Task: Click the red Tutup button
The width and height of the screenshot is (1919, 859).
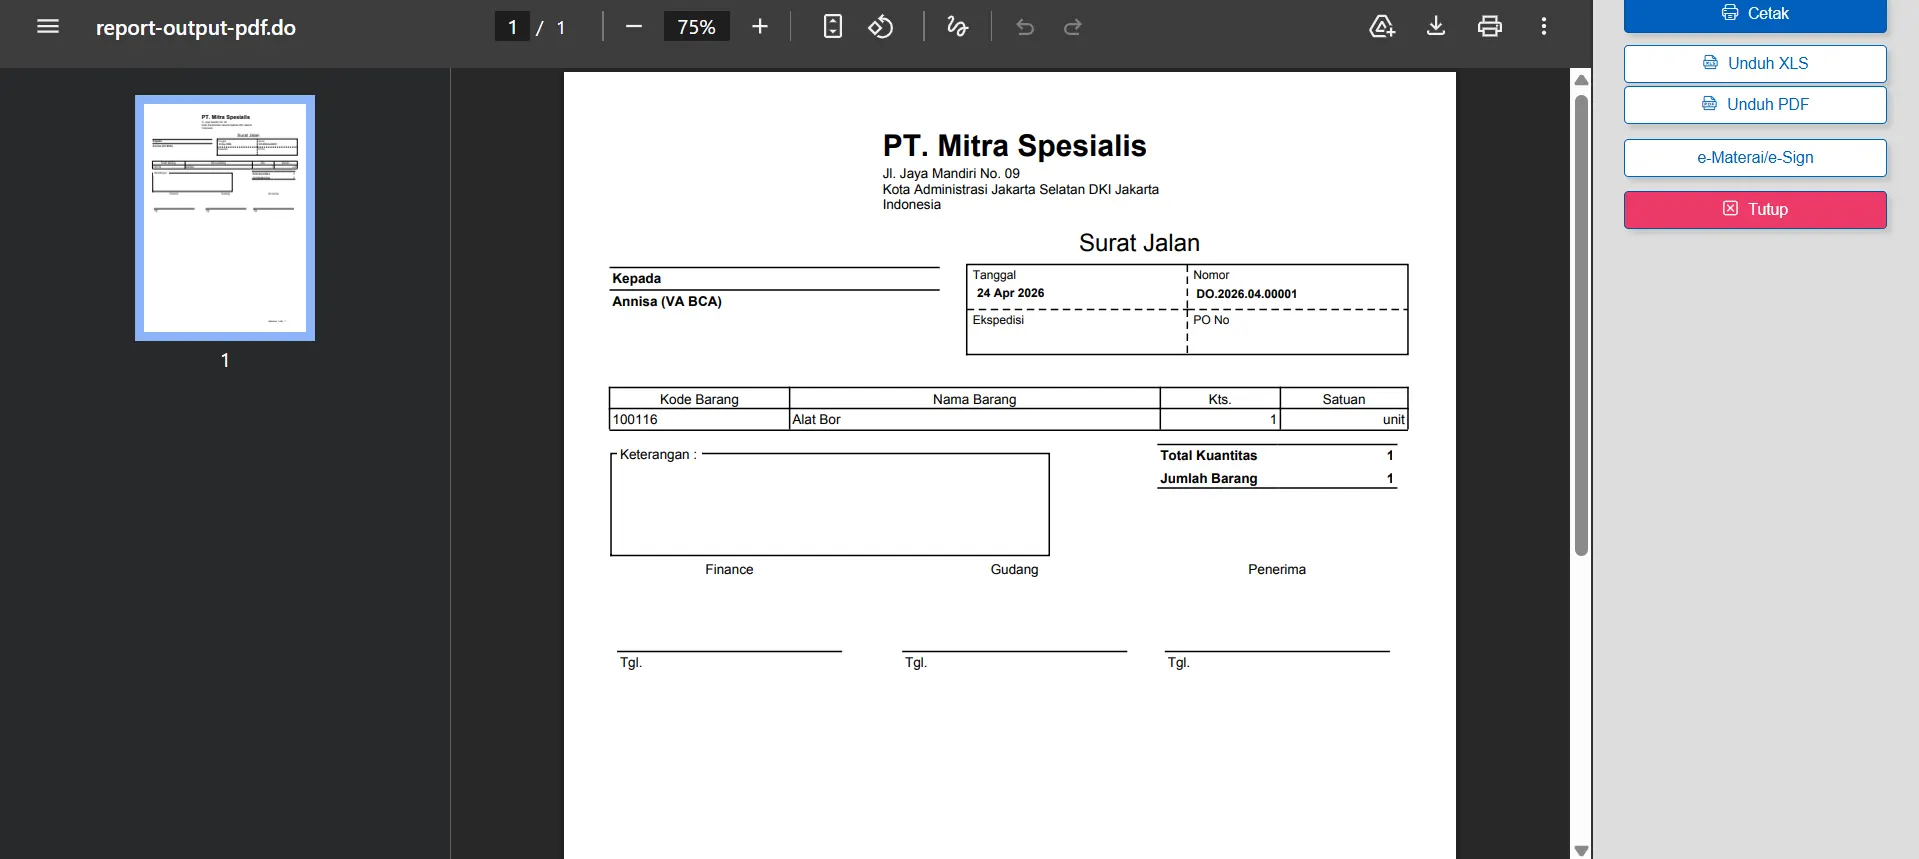Action: [1755, 210]
